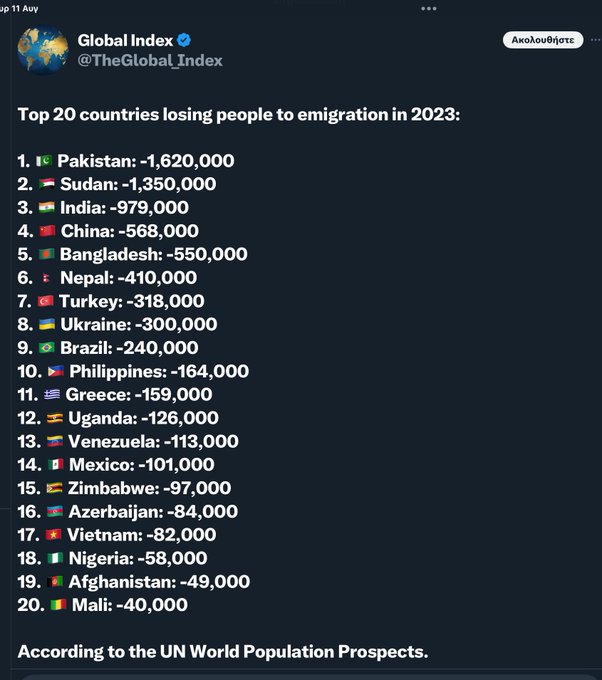Click the 11 Αυγ date at top

25,8
